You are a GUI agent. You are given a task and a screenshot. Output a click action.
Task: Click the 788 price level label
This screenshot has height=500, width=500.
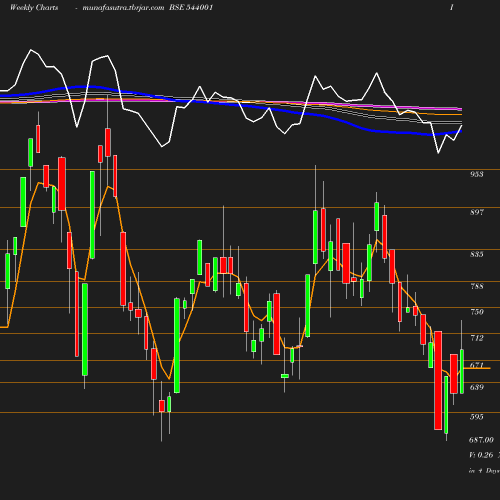click(x=477, y=286)
